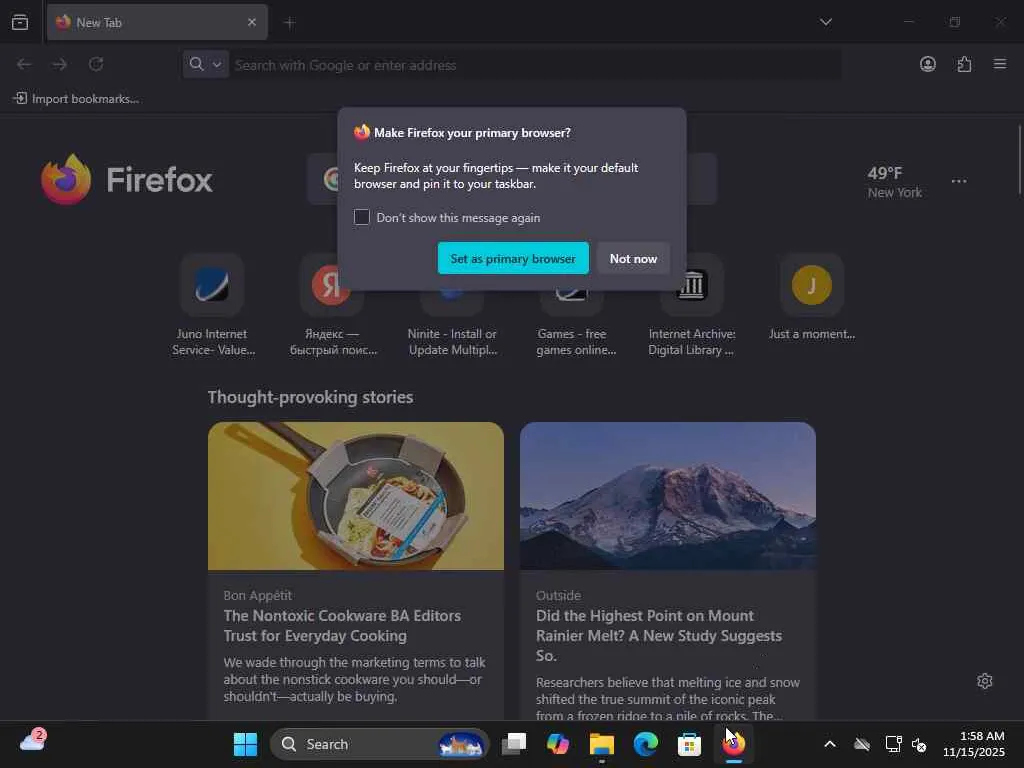Dismiss dialog with Not now
Screen dimensions: 1024x768
(x=633, y=259)
